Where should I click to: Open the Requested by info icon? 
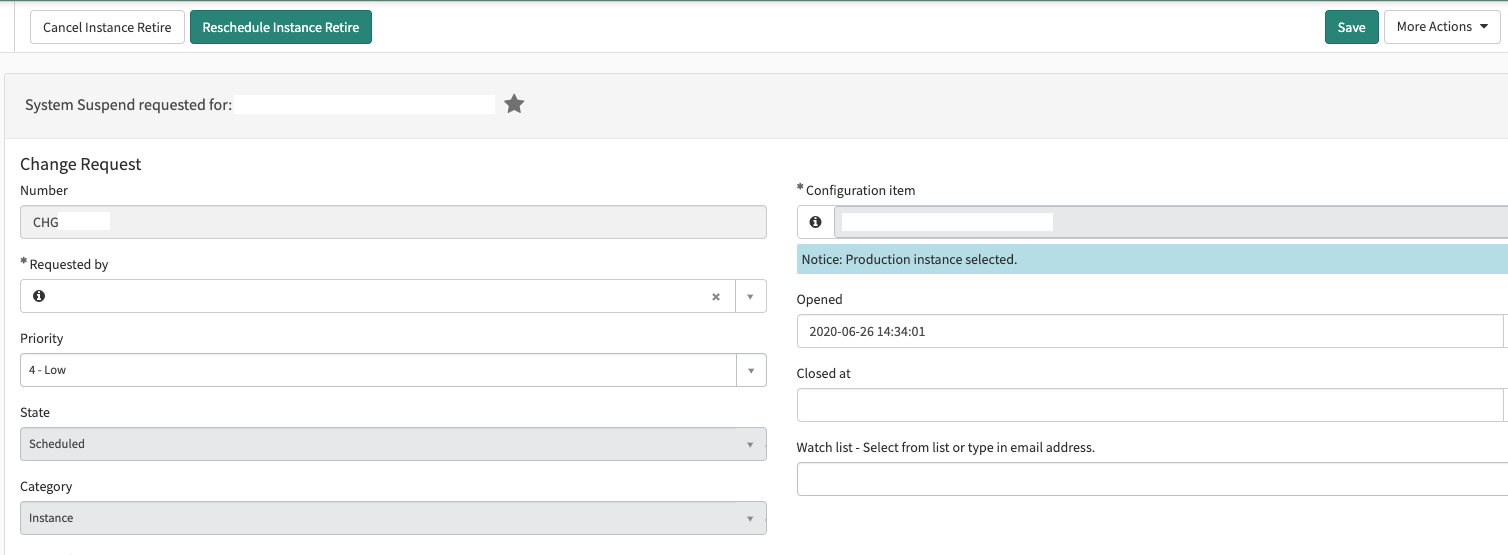(x=39, y=296)
